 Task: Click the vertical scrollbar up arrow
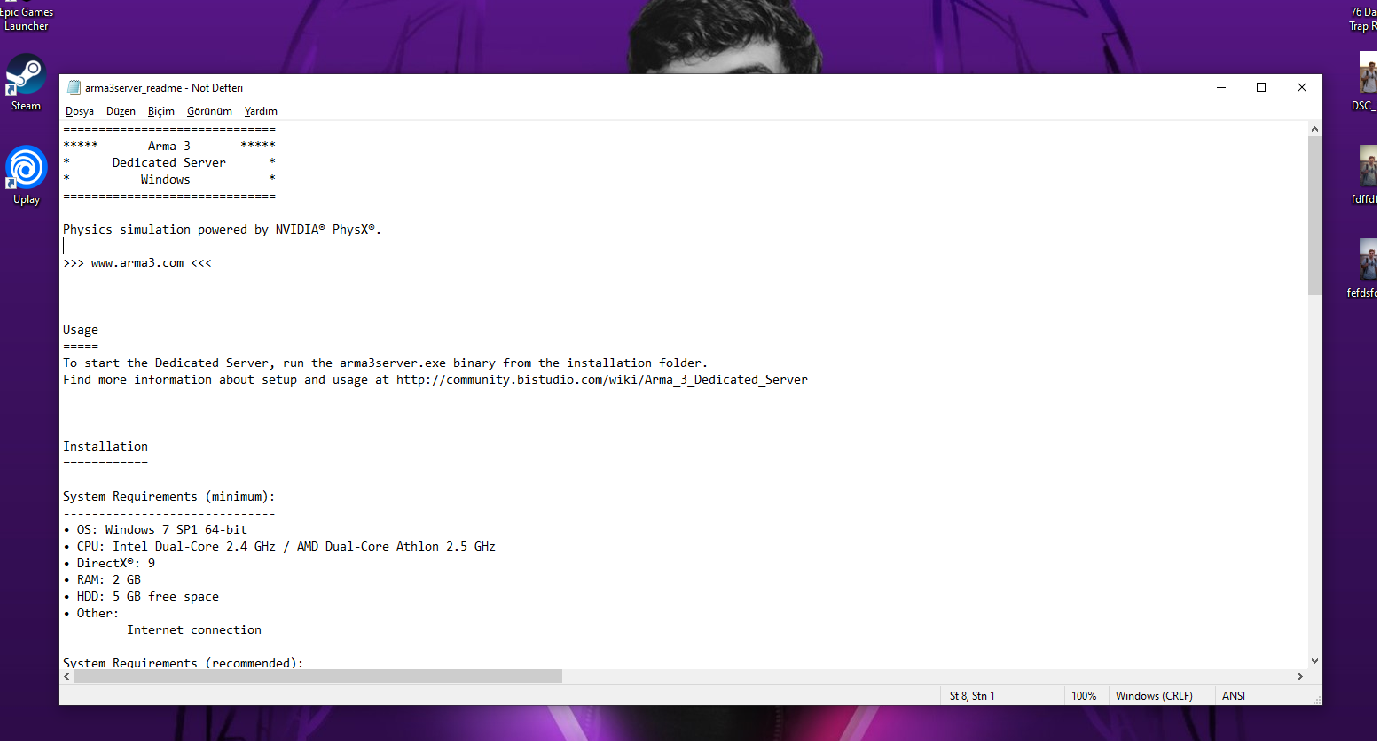click(1314, 129)
